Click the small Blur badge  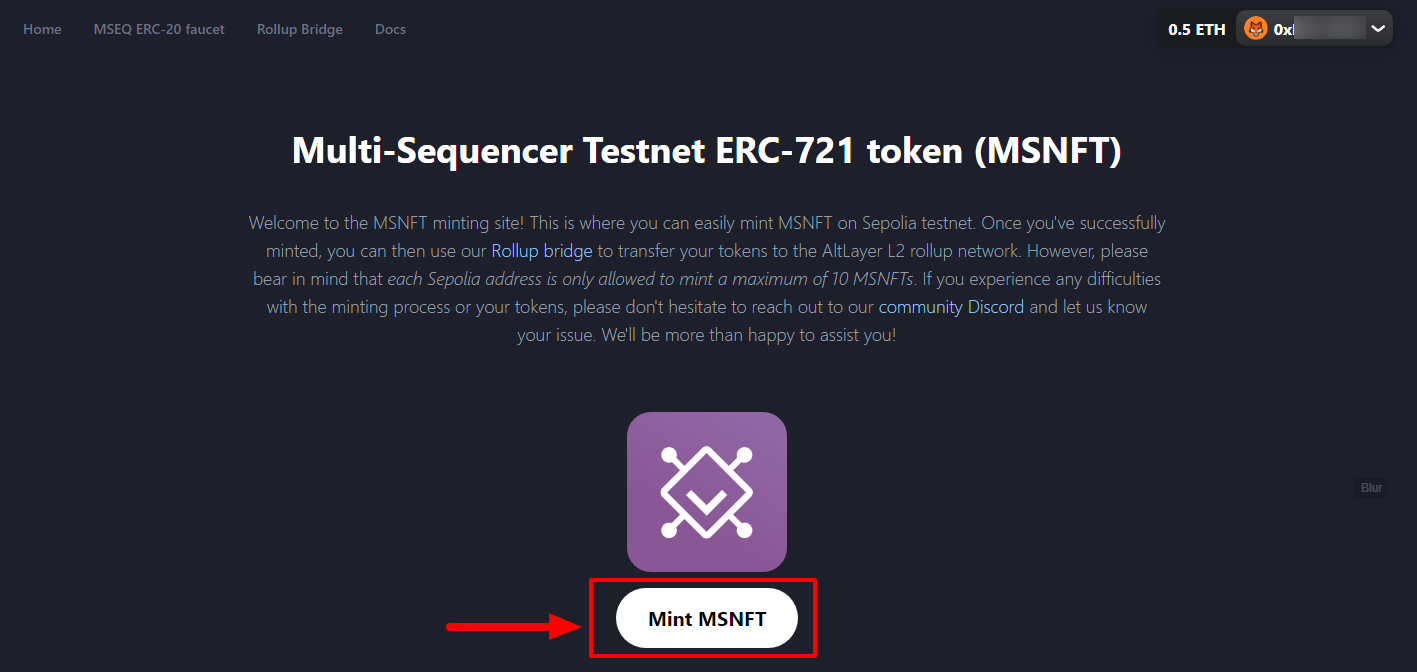(x=1371, y=488)
